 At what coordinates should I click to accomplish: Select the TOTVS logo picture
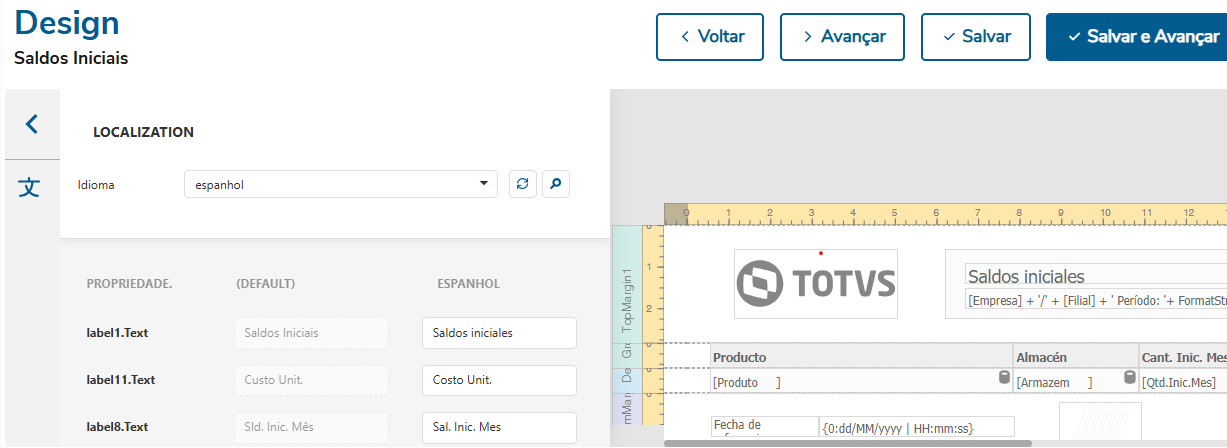(x=816, y=284)
